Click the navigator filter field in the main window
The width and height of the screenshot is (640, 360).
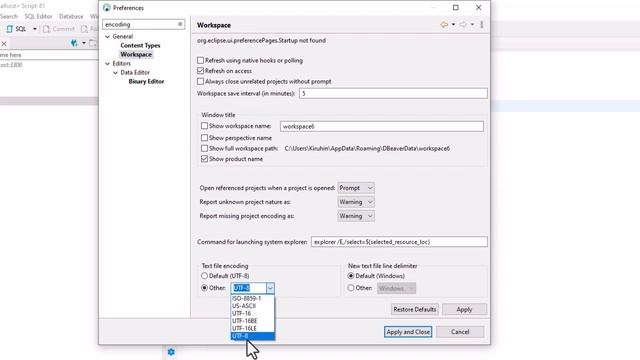point(49,55)
